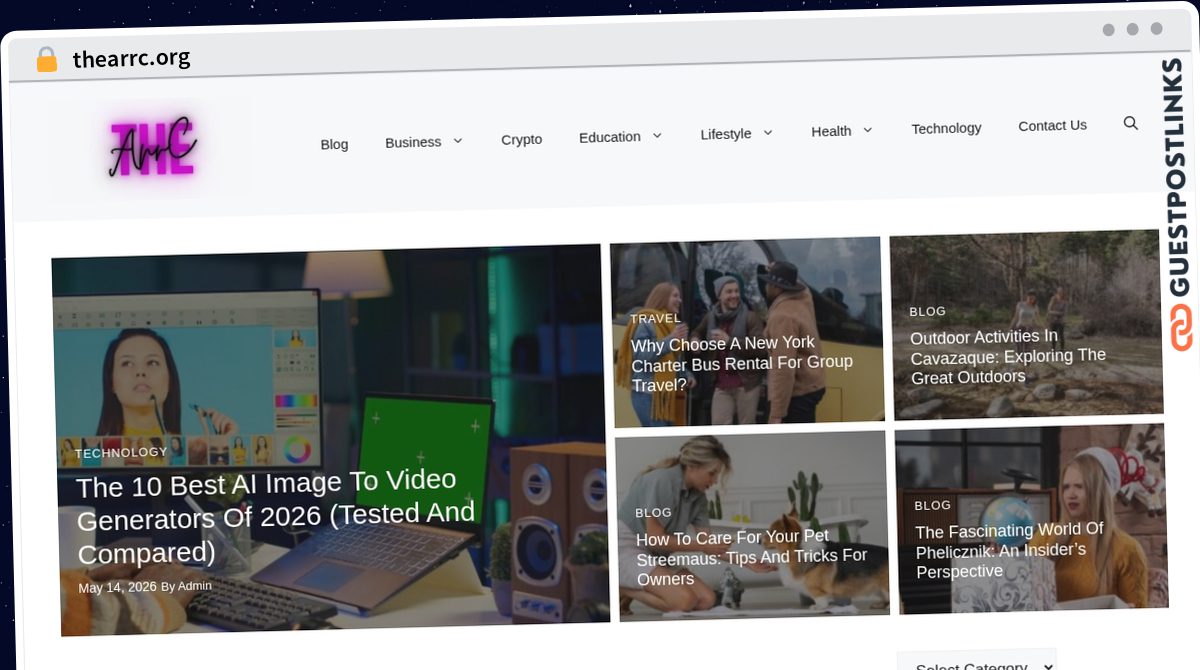Expand the Education submenu arrow
Image resolution: width=1200 pixels, height=670 pixels.
(x=657, y=135)
